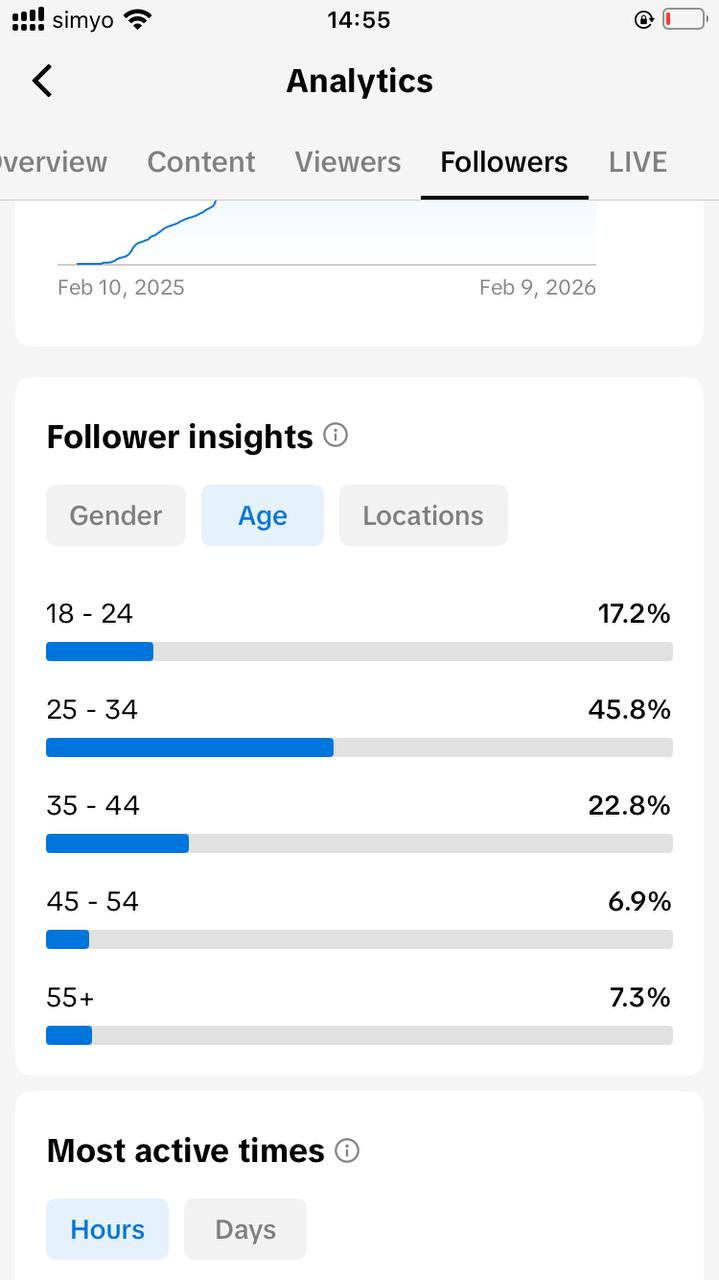This screenshot has width=719, height=1280.
Task: Select the Age filter chip
Action: click(x=262, y=515)
